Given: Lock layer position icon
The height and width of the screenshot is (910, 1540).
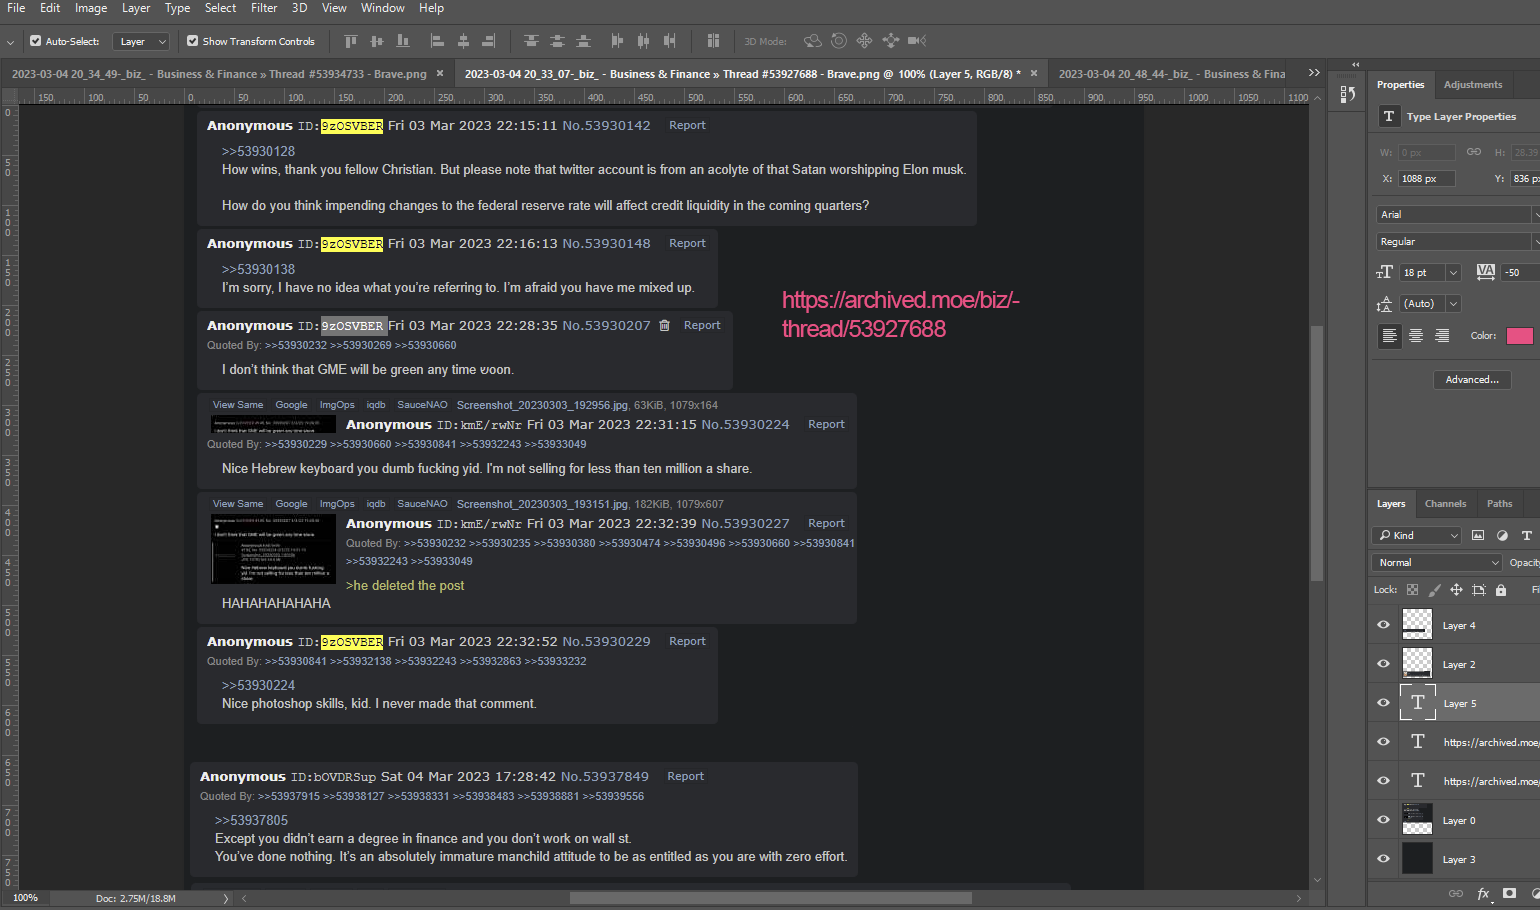Looking at the screenshot, I should 1457,590.
